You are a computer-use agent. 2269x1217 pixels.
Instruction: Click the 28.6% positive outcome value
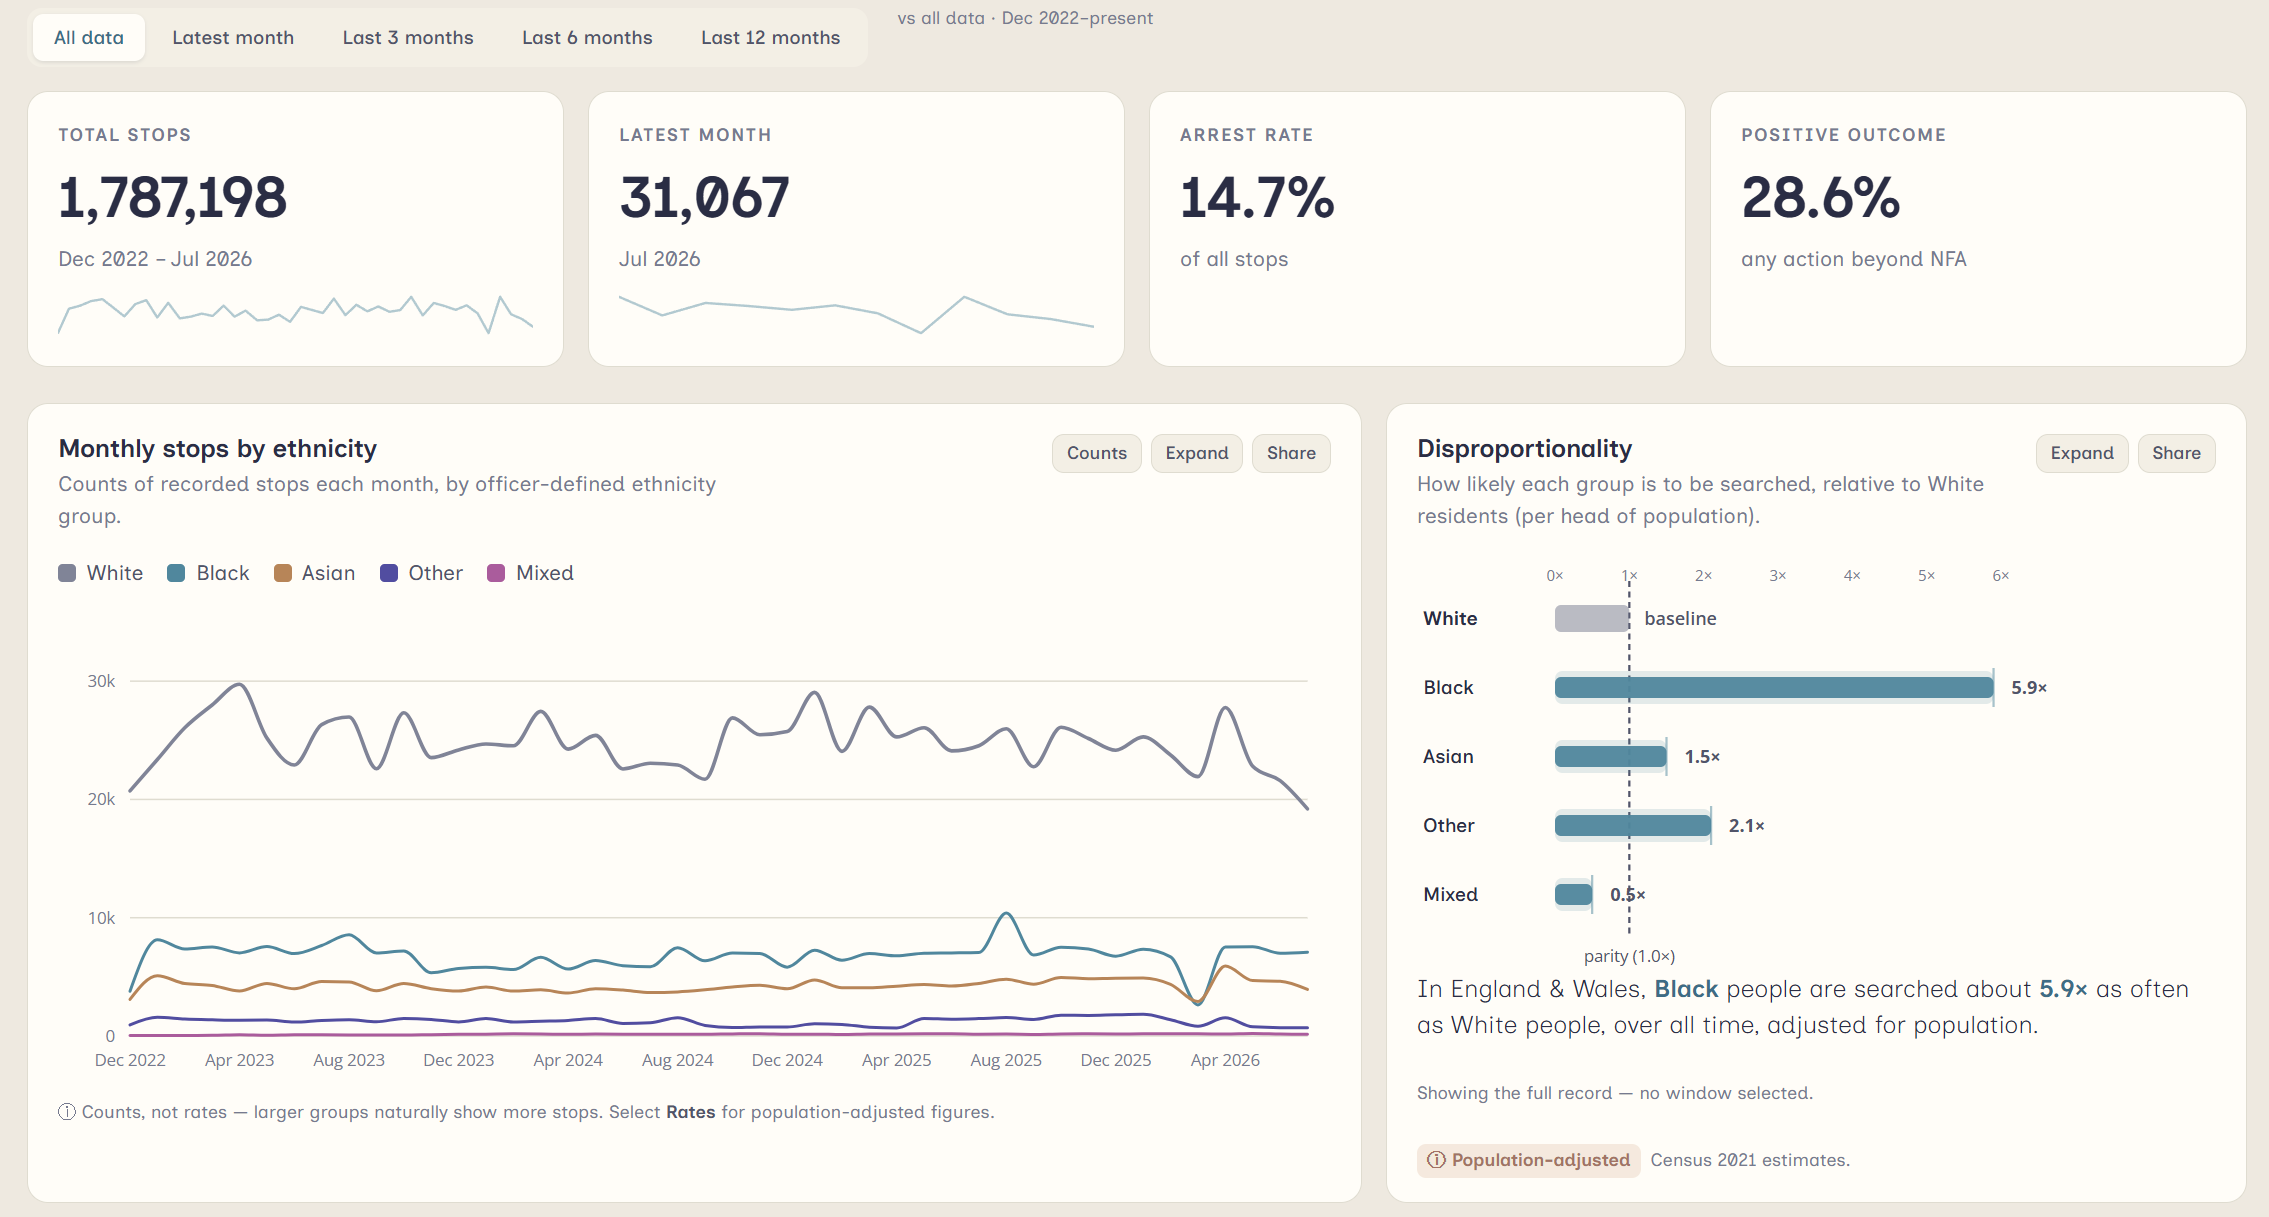(x=1820, y=197)
